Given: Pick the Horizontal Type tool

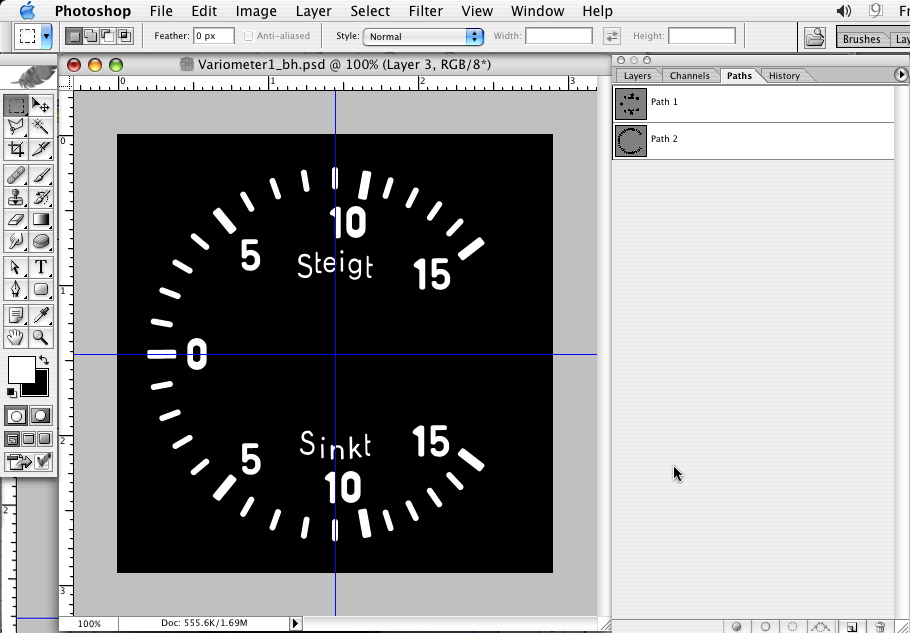Looking at the screenshot, I should coord(41,267).
